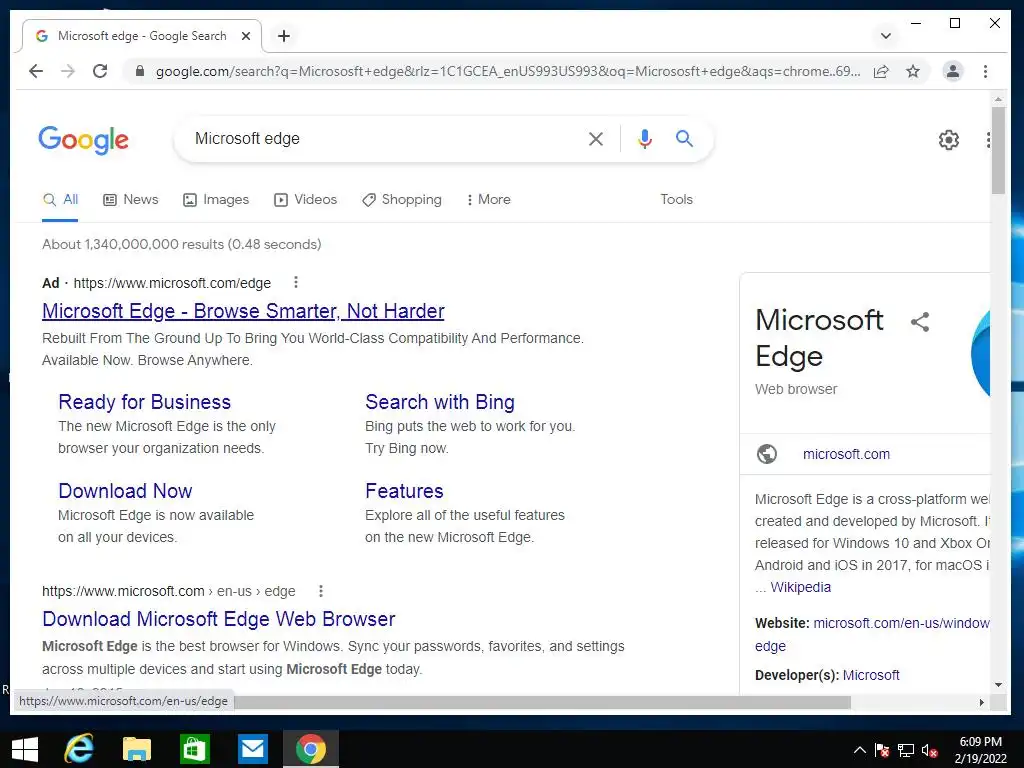Reload the current page
This screenshot has height=768, width=1024.
coord(100,71)
